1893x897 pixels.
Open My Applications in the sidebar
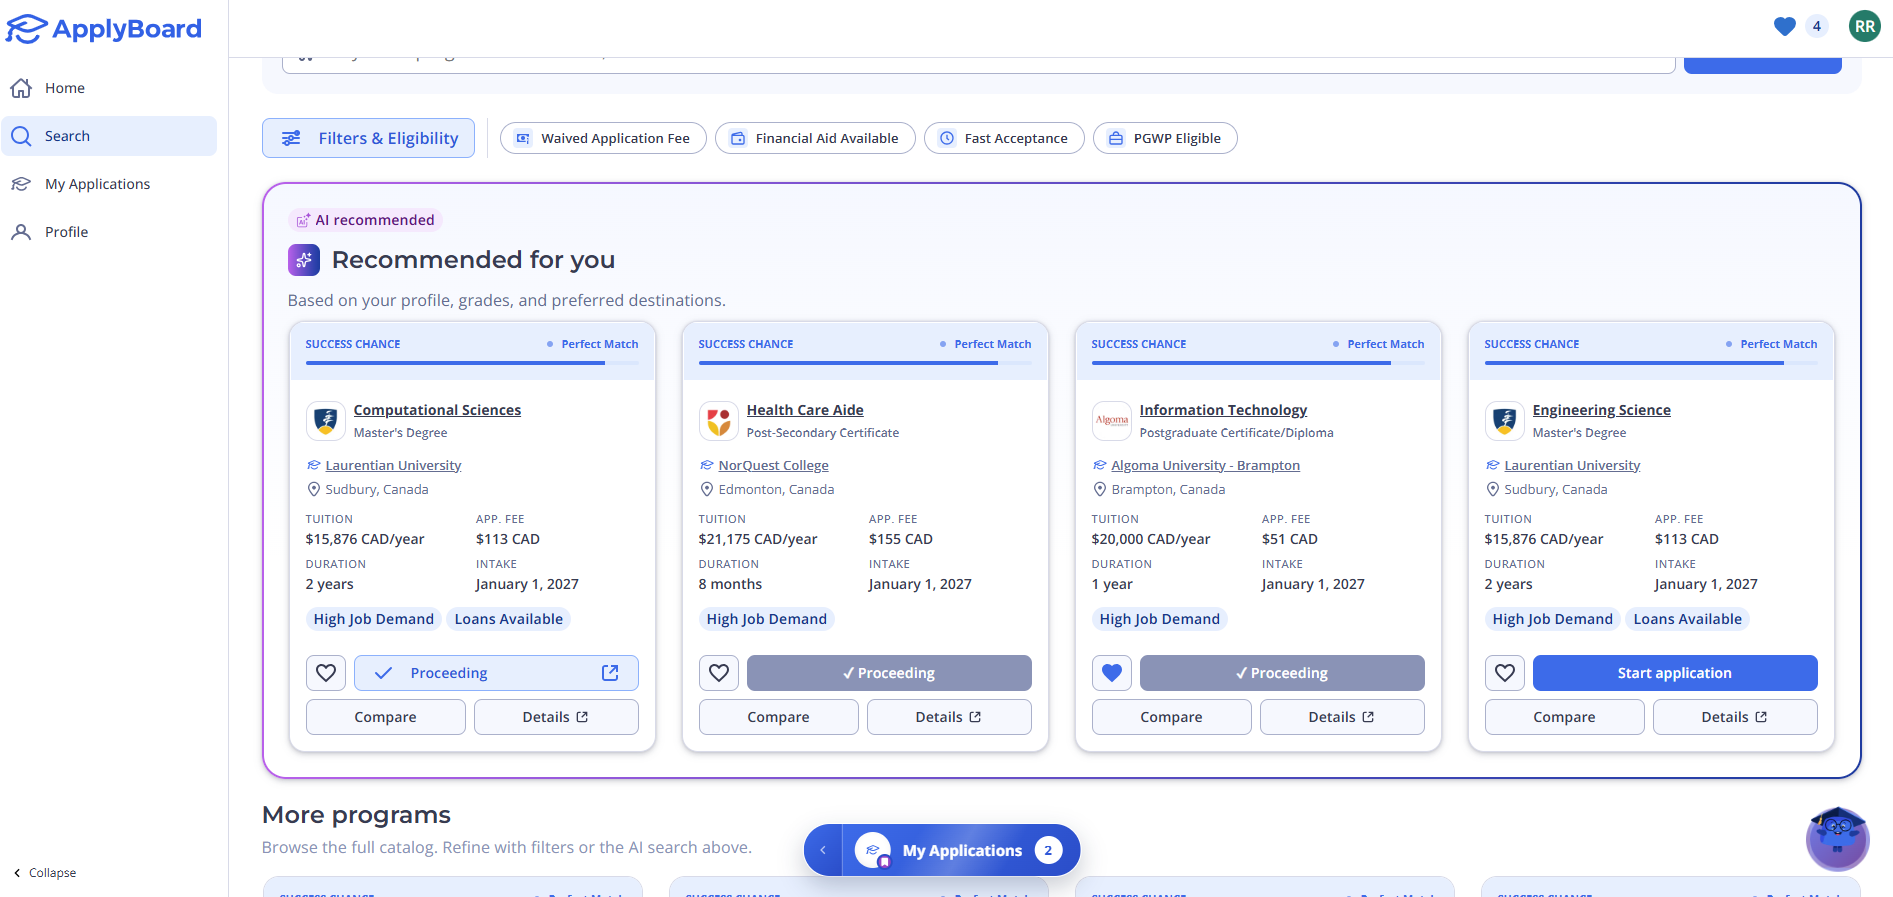[109, 184]
